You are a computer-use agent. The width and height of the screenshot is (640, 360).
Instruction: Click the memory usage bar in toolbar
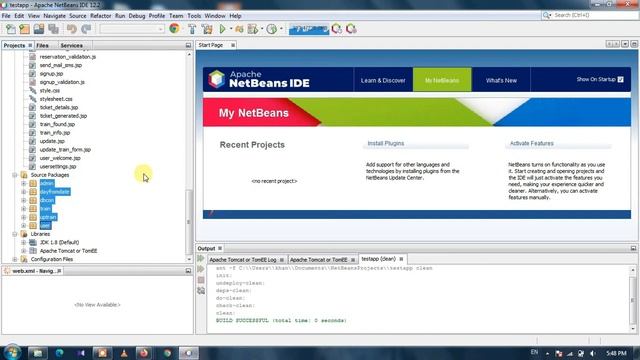click(x=309, y=29)
